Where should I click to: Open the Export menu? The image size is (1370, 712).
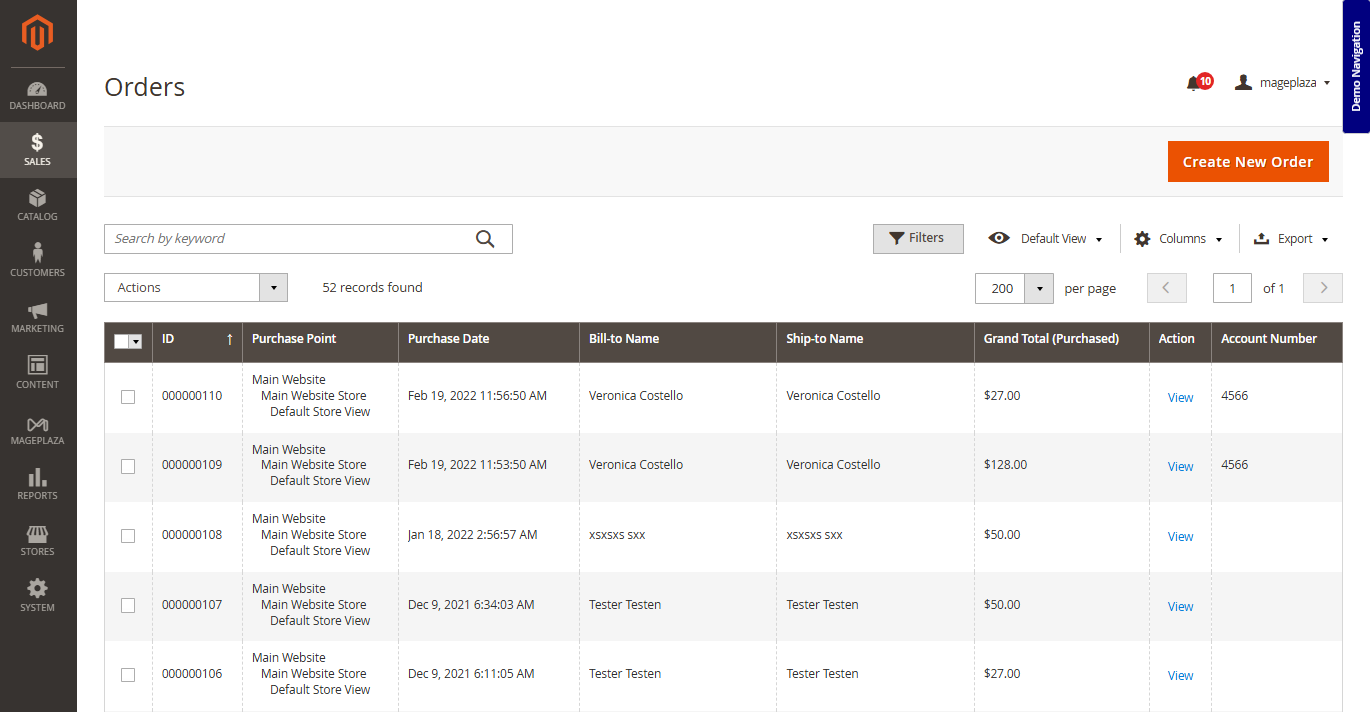coord(1291,239)
